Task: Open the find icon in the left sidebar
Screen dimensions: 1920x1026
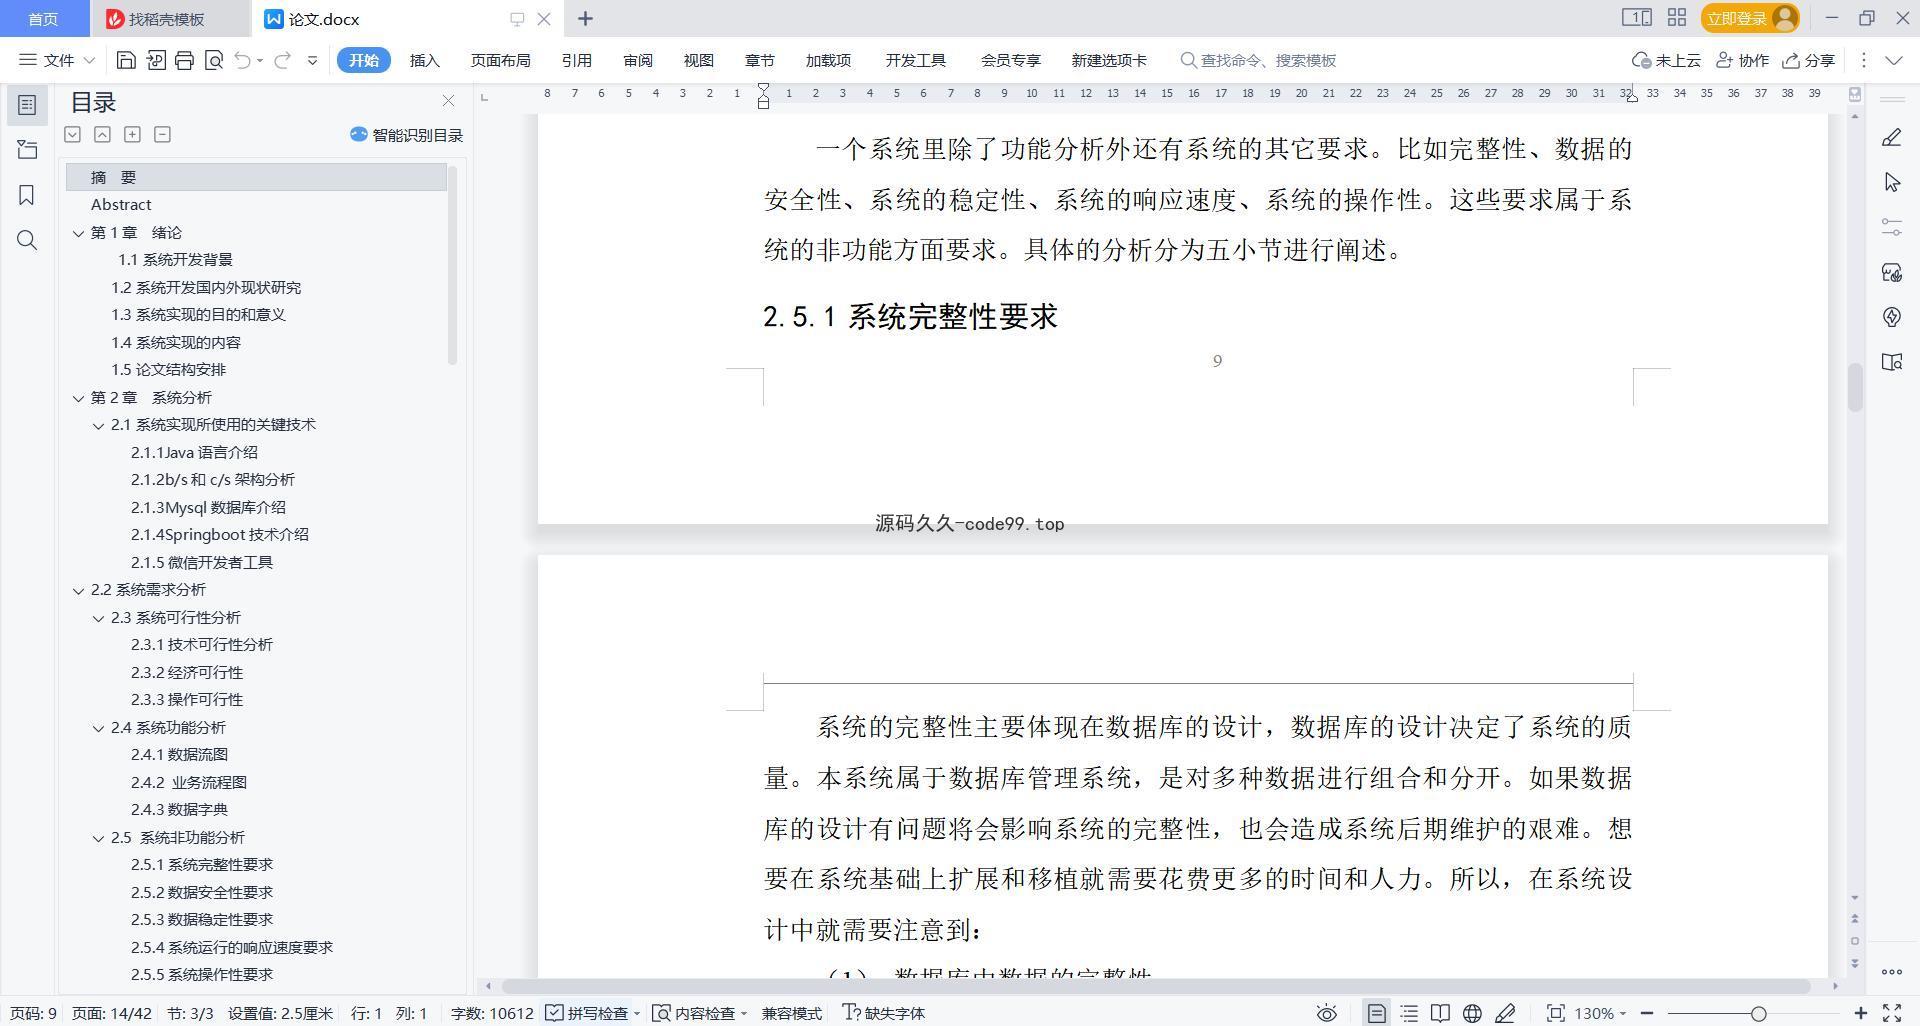Action: (27, 240)
